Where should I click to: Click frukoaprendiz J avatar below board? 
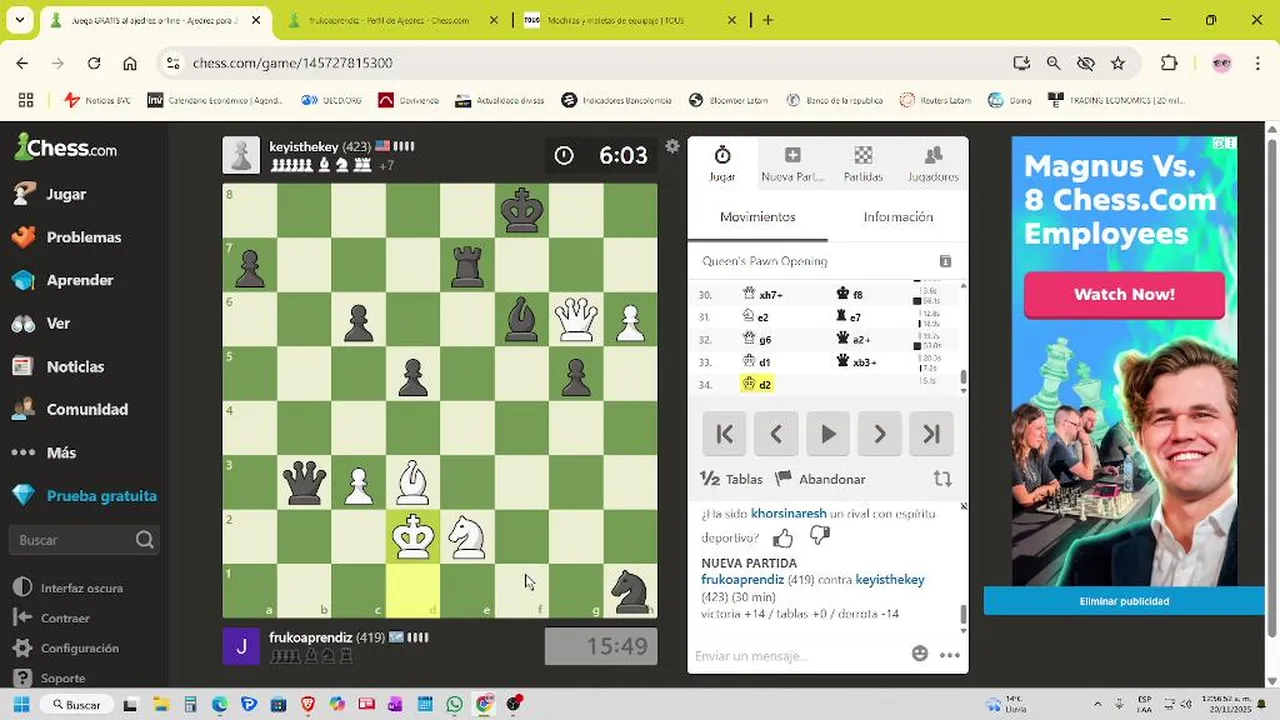click(241, 646)
